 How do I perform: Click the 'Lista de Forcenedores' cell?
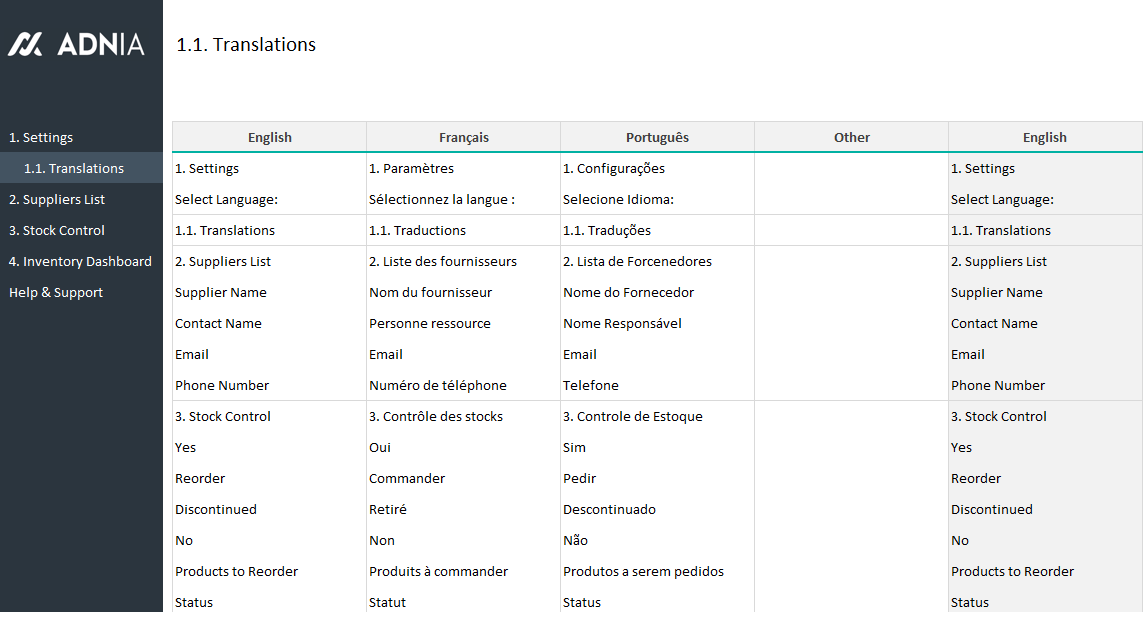coord(637,262)
